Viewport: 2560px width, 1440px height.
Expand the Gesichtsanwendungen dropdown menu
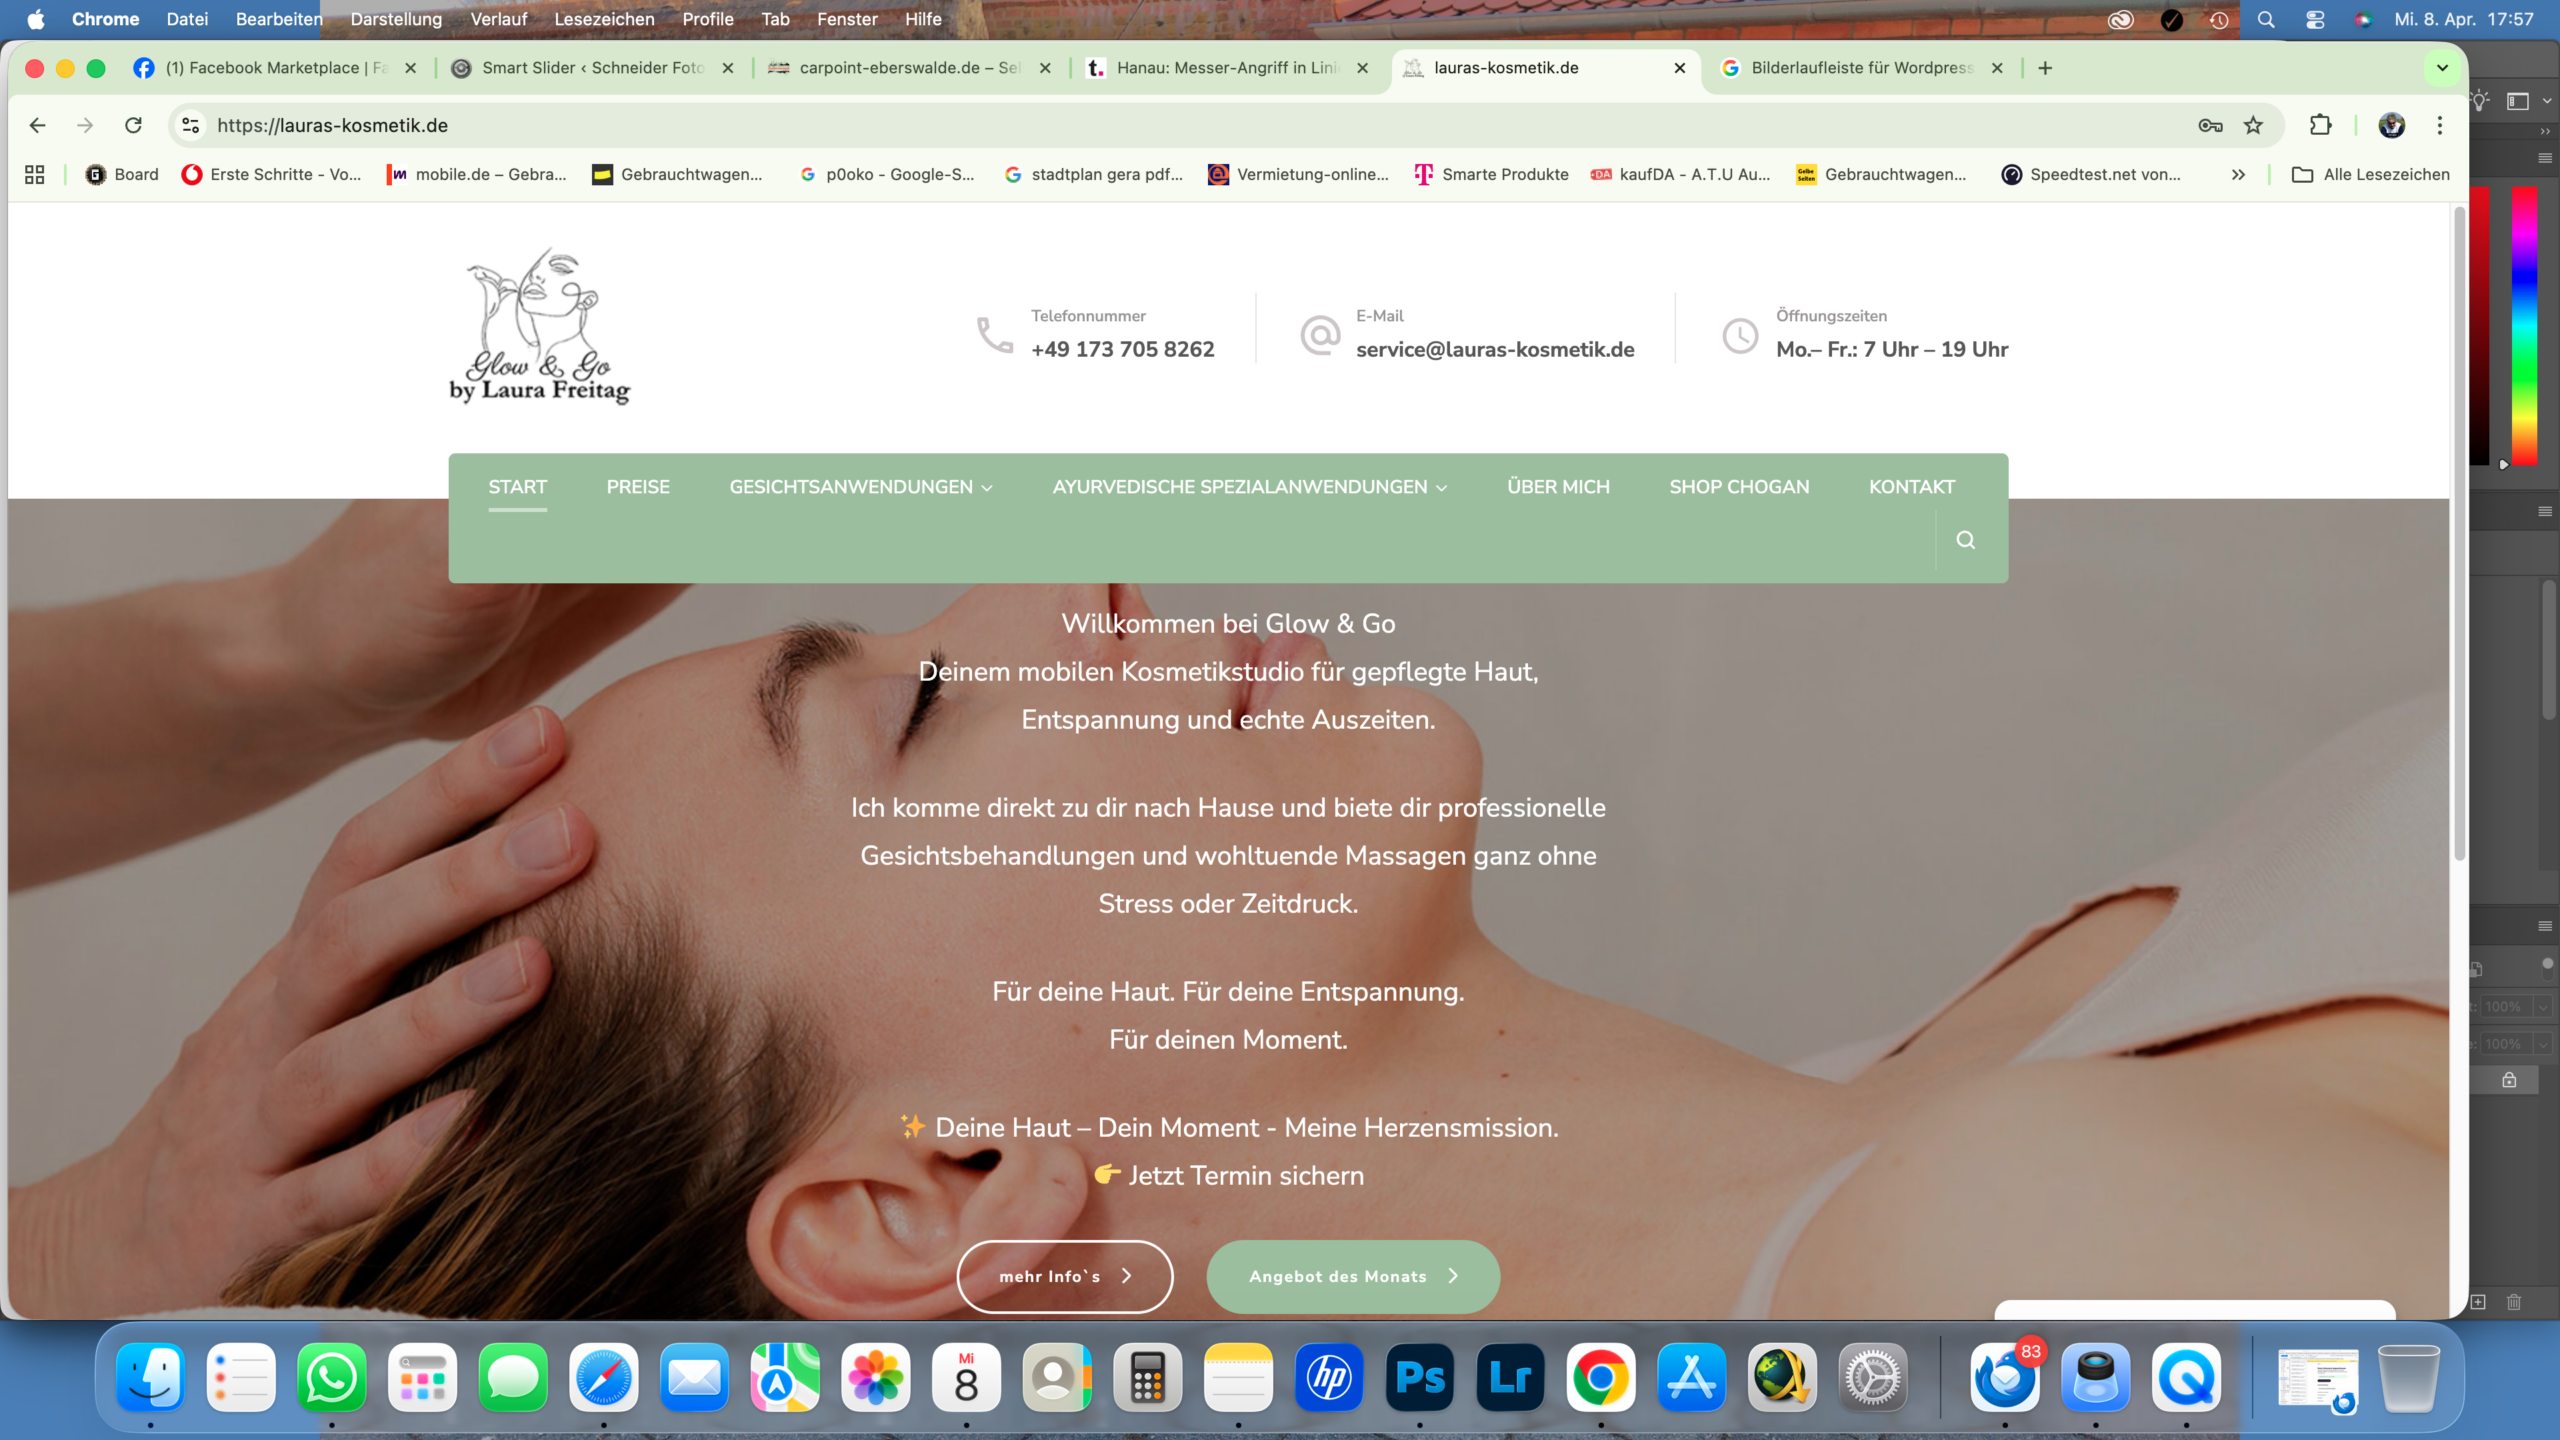pyautogui.click(x=860, y=487)
